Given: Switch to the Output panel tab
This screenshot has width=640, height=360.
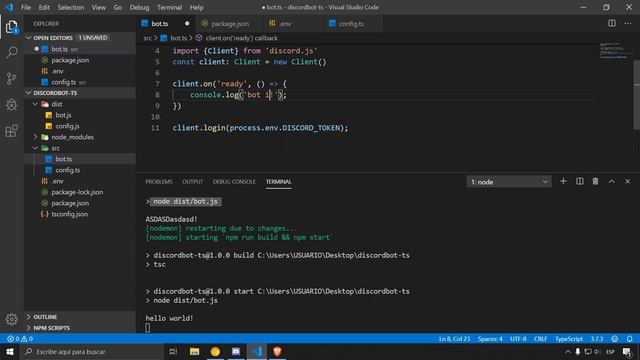Looking at the screenshot, I should 192,182.
